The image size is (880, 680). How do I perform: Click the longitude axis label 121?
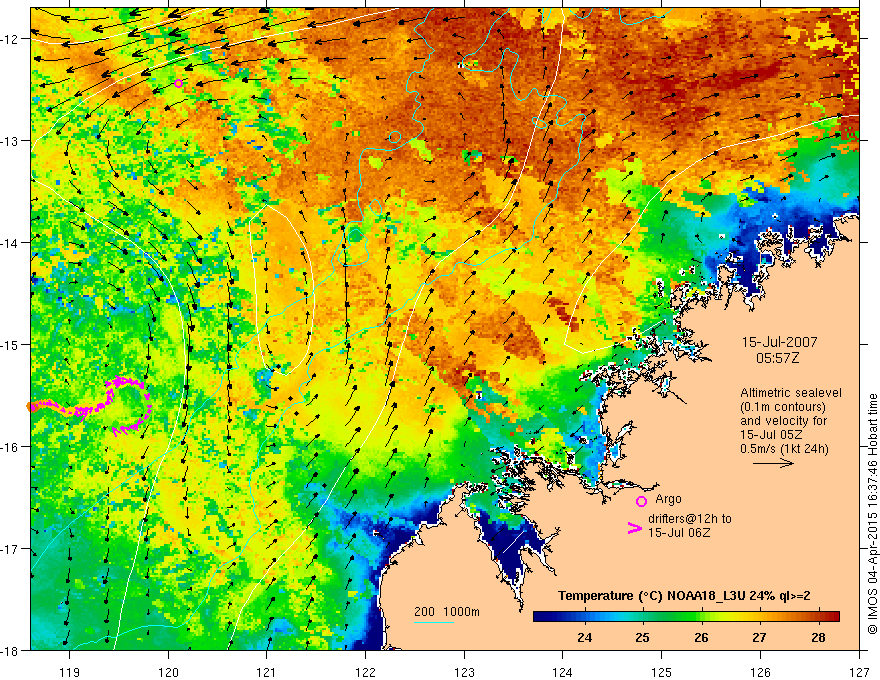click(267, 672)
